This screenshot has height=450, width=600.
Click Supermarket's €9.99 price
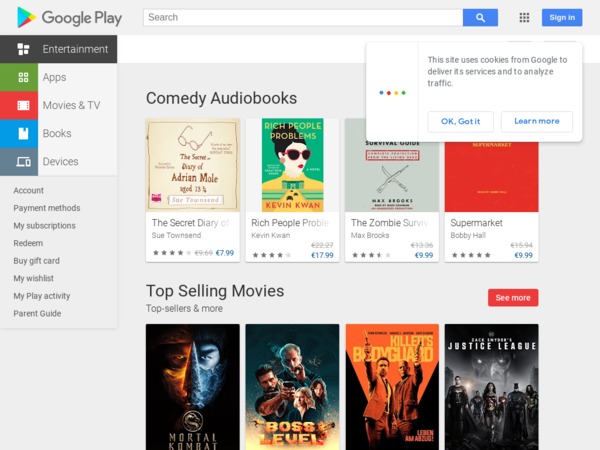coord(523,255)
